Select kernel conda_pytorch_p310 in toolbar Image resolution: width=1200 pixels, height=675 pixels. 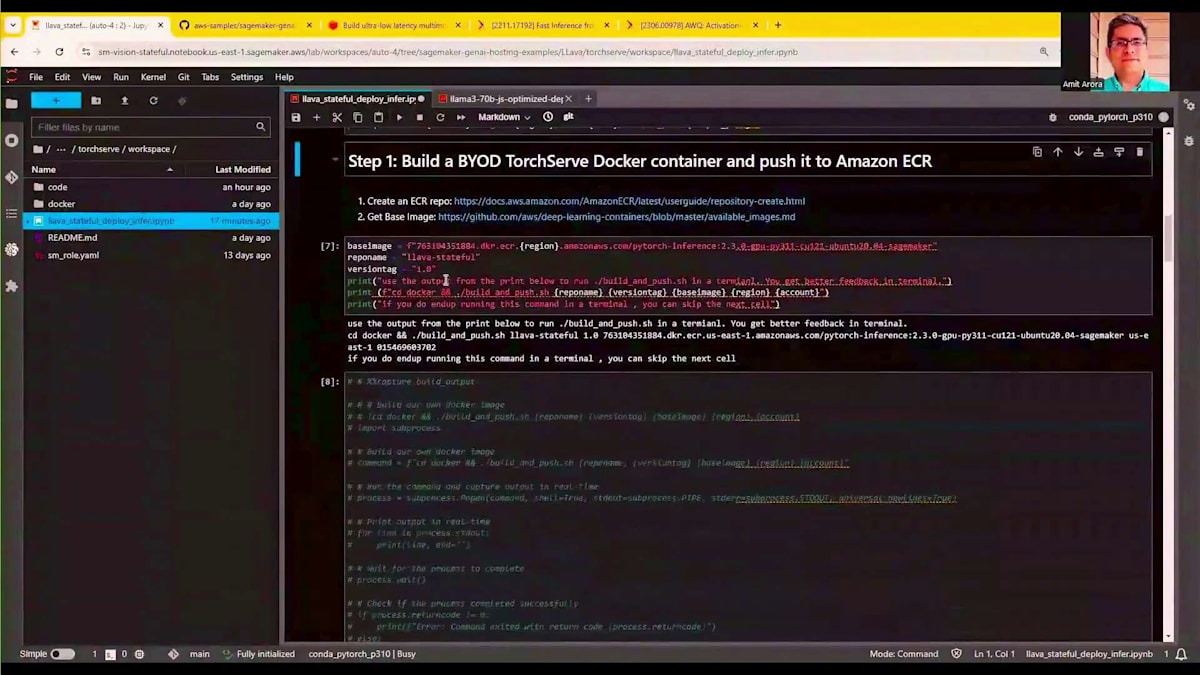coord(1110,117)
